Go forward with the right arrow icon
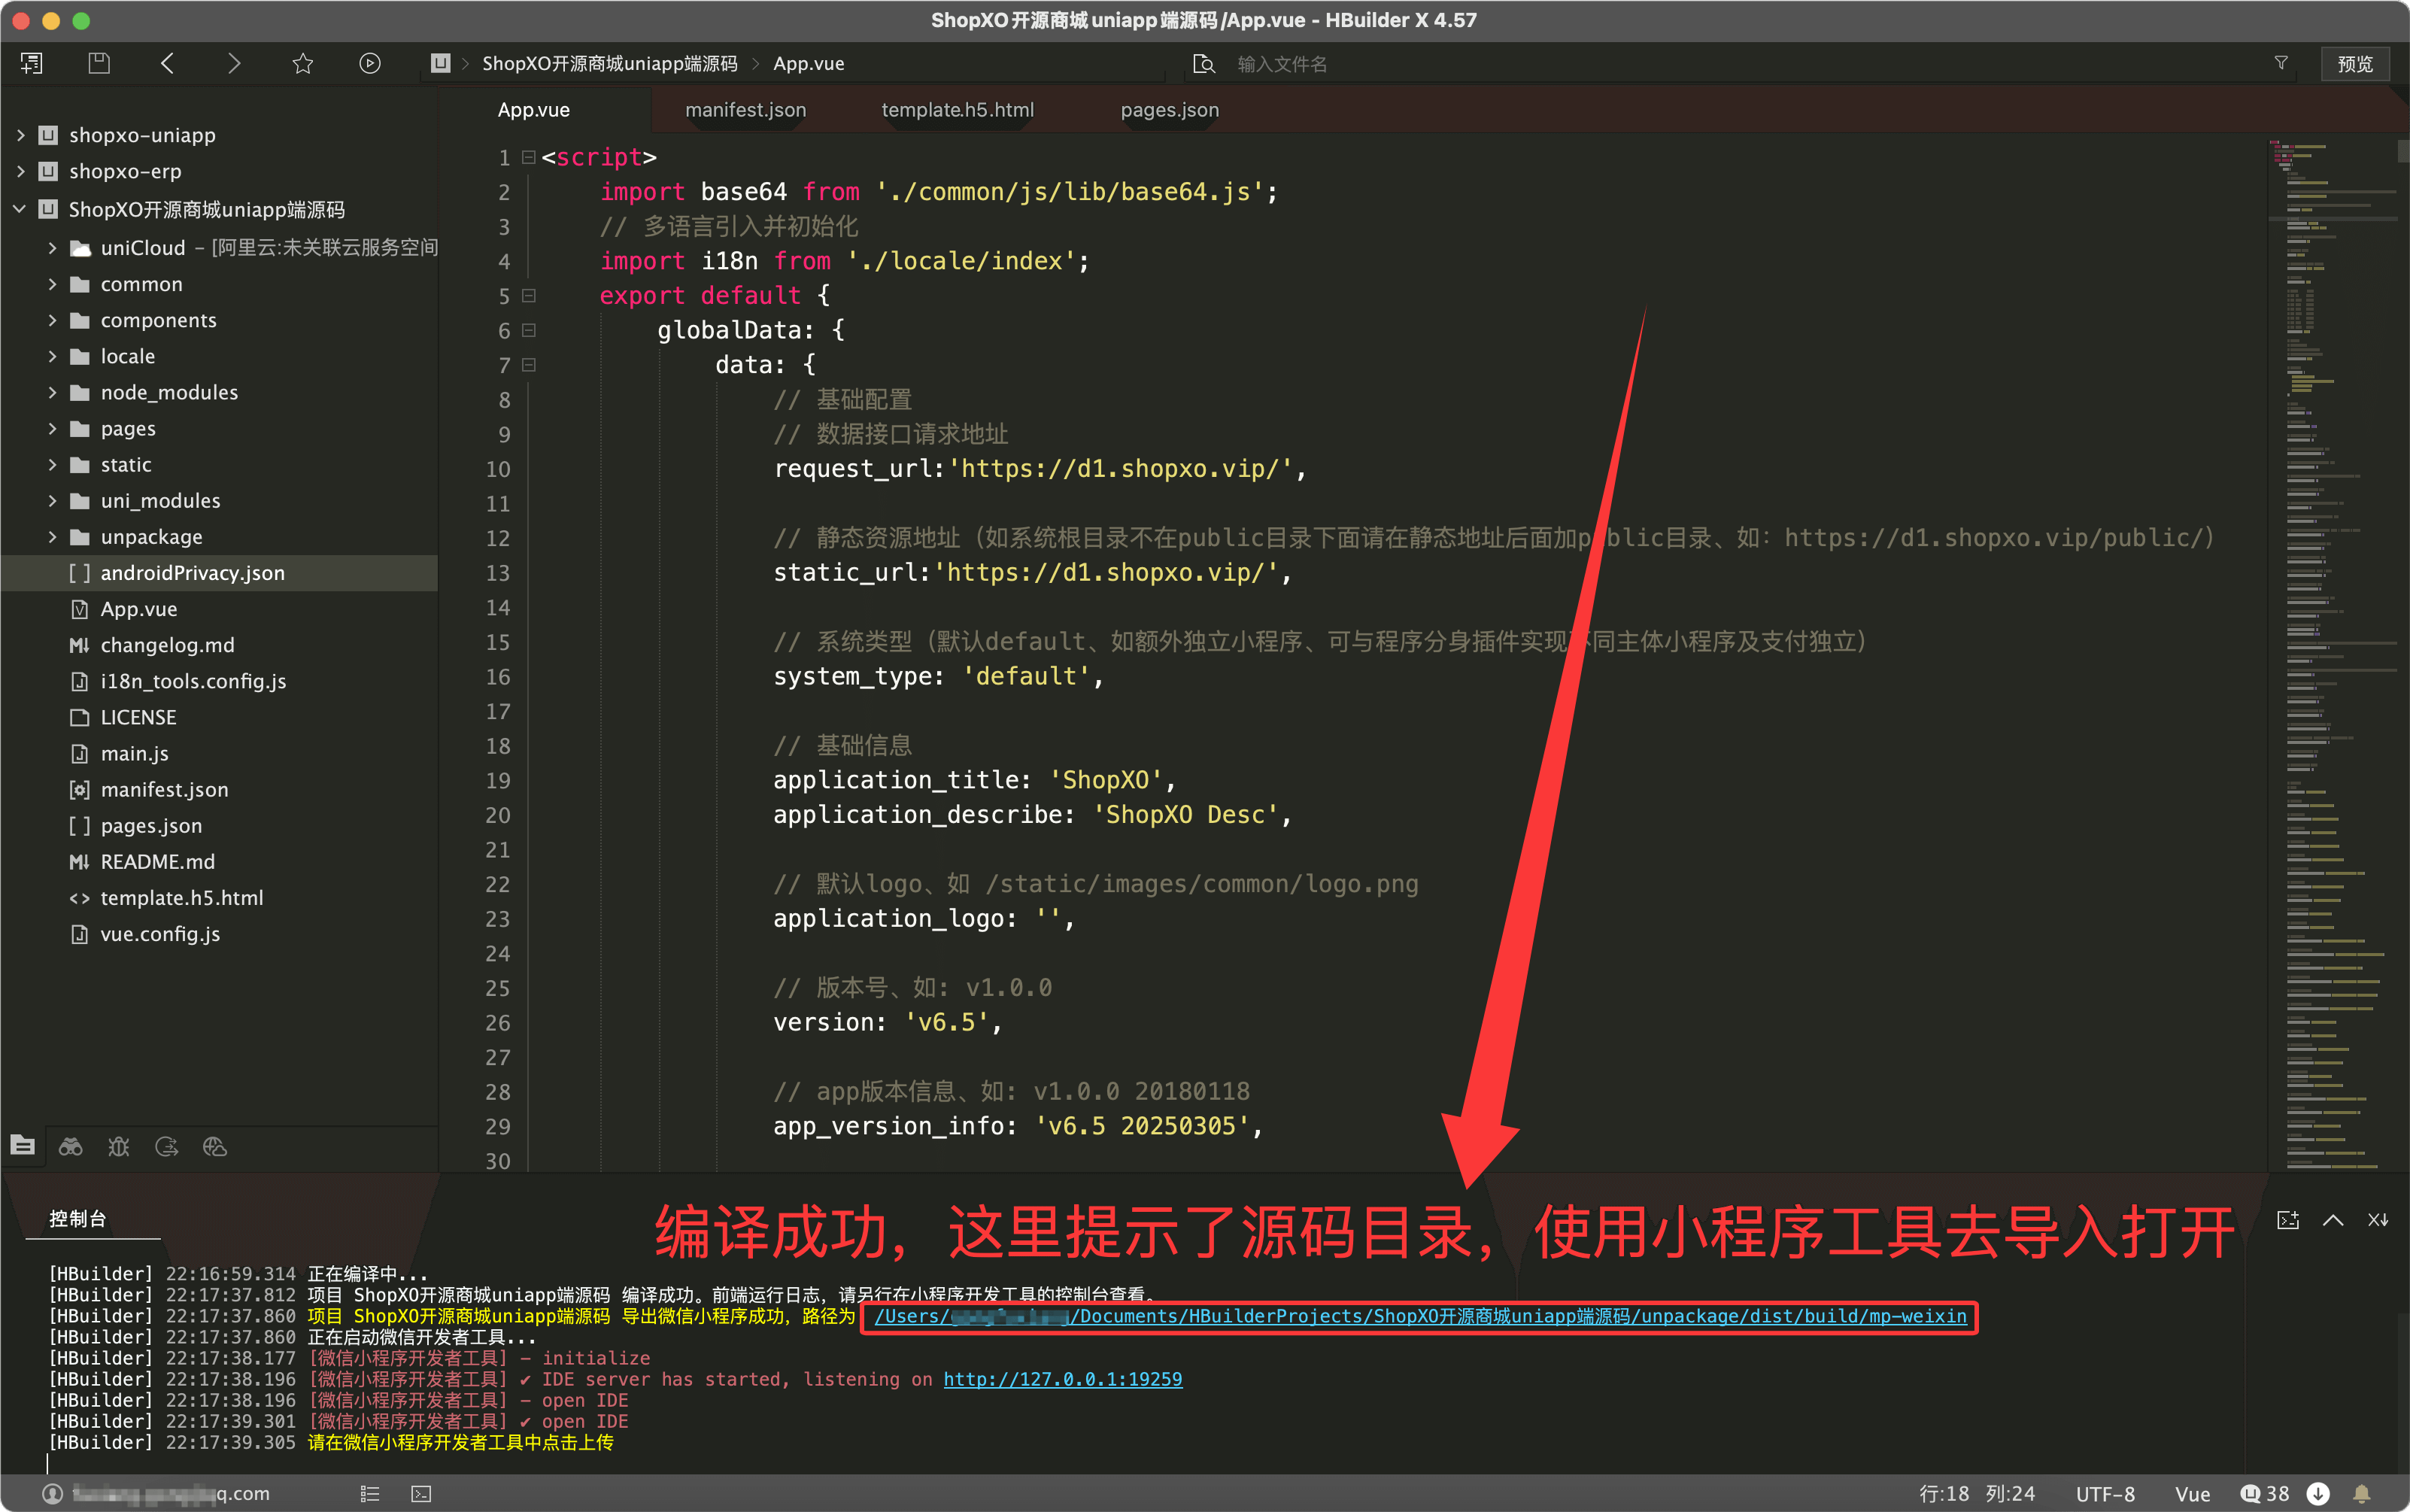 234,63
